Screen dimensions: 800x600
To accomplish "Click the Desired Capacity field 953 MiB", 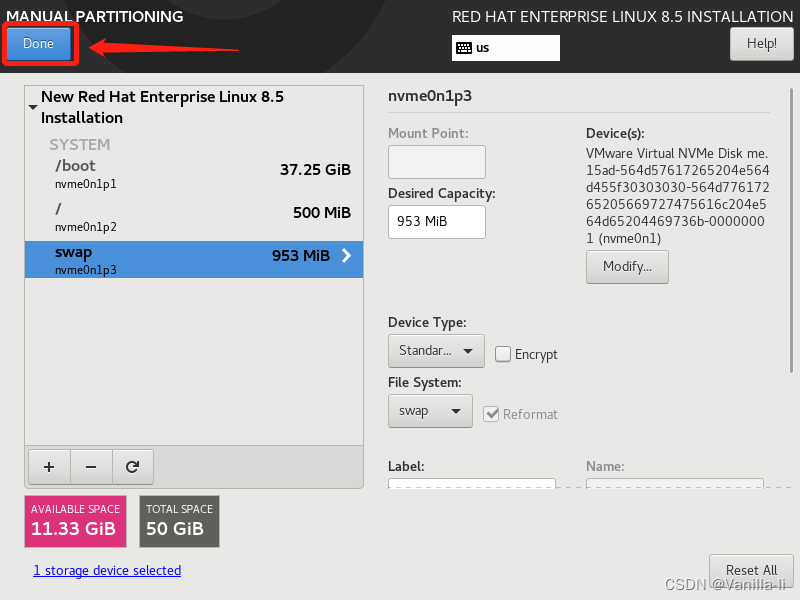I will coord(437,221).
